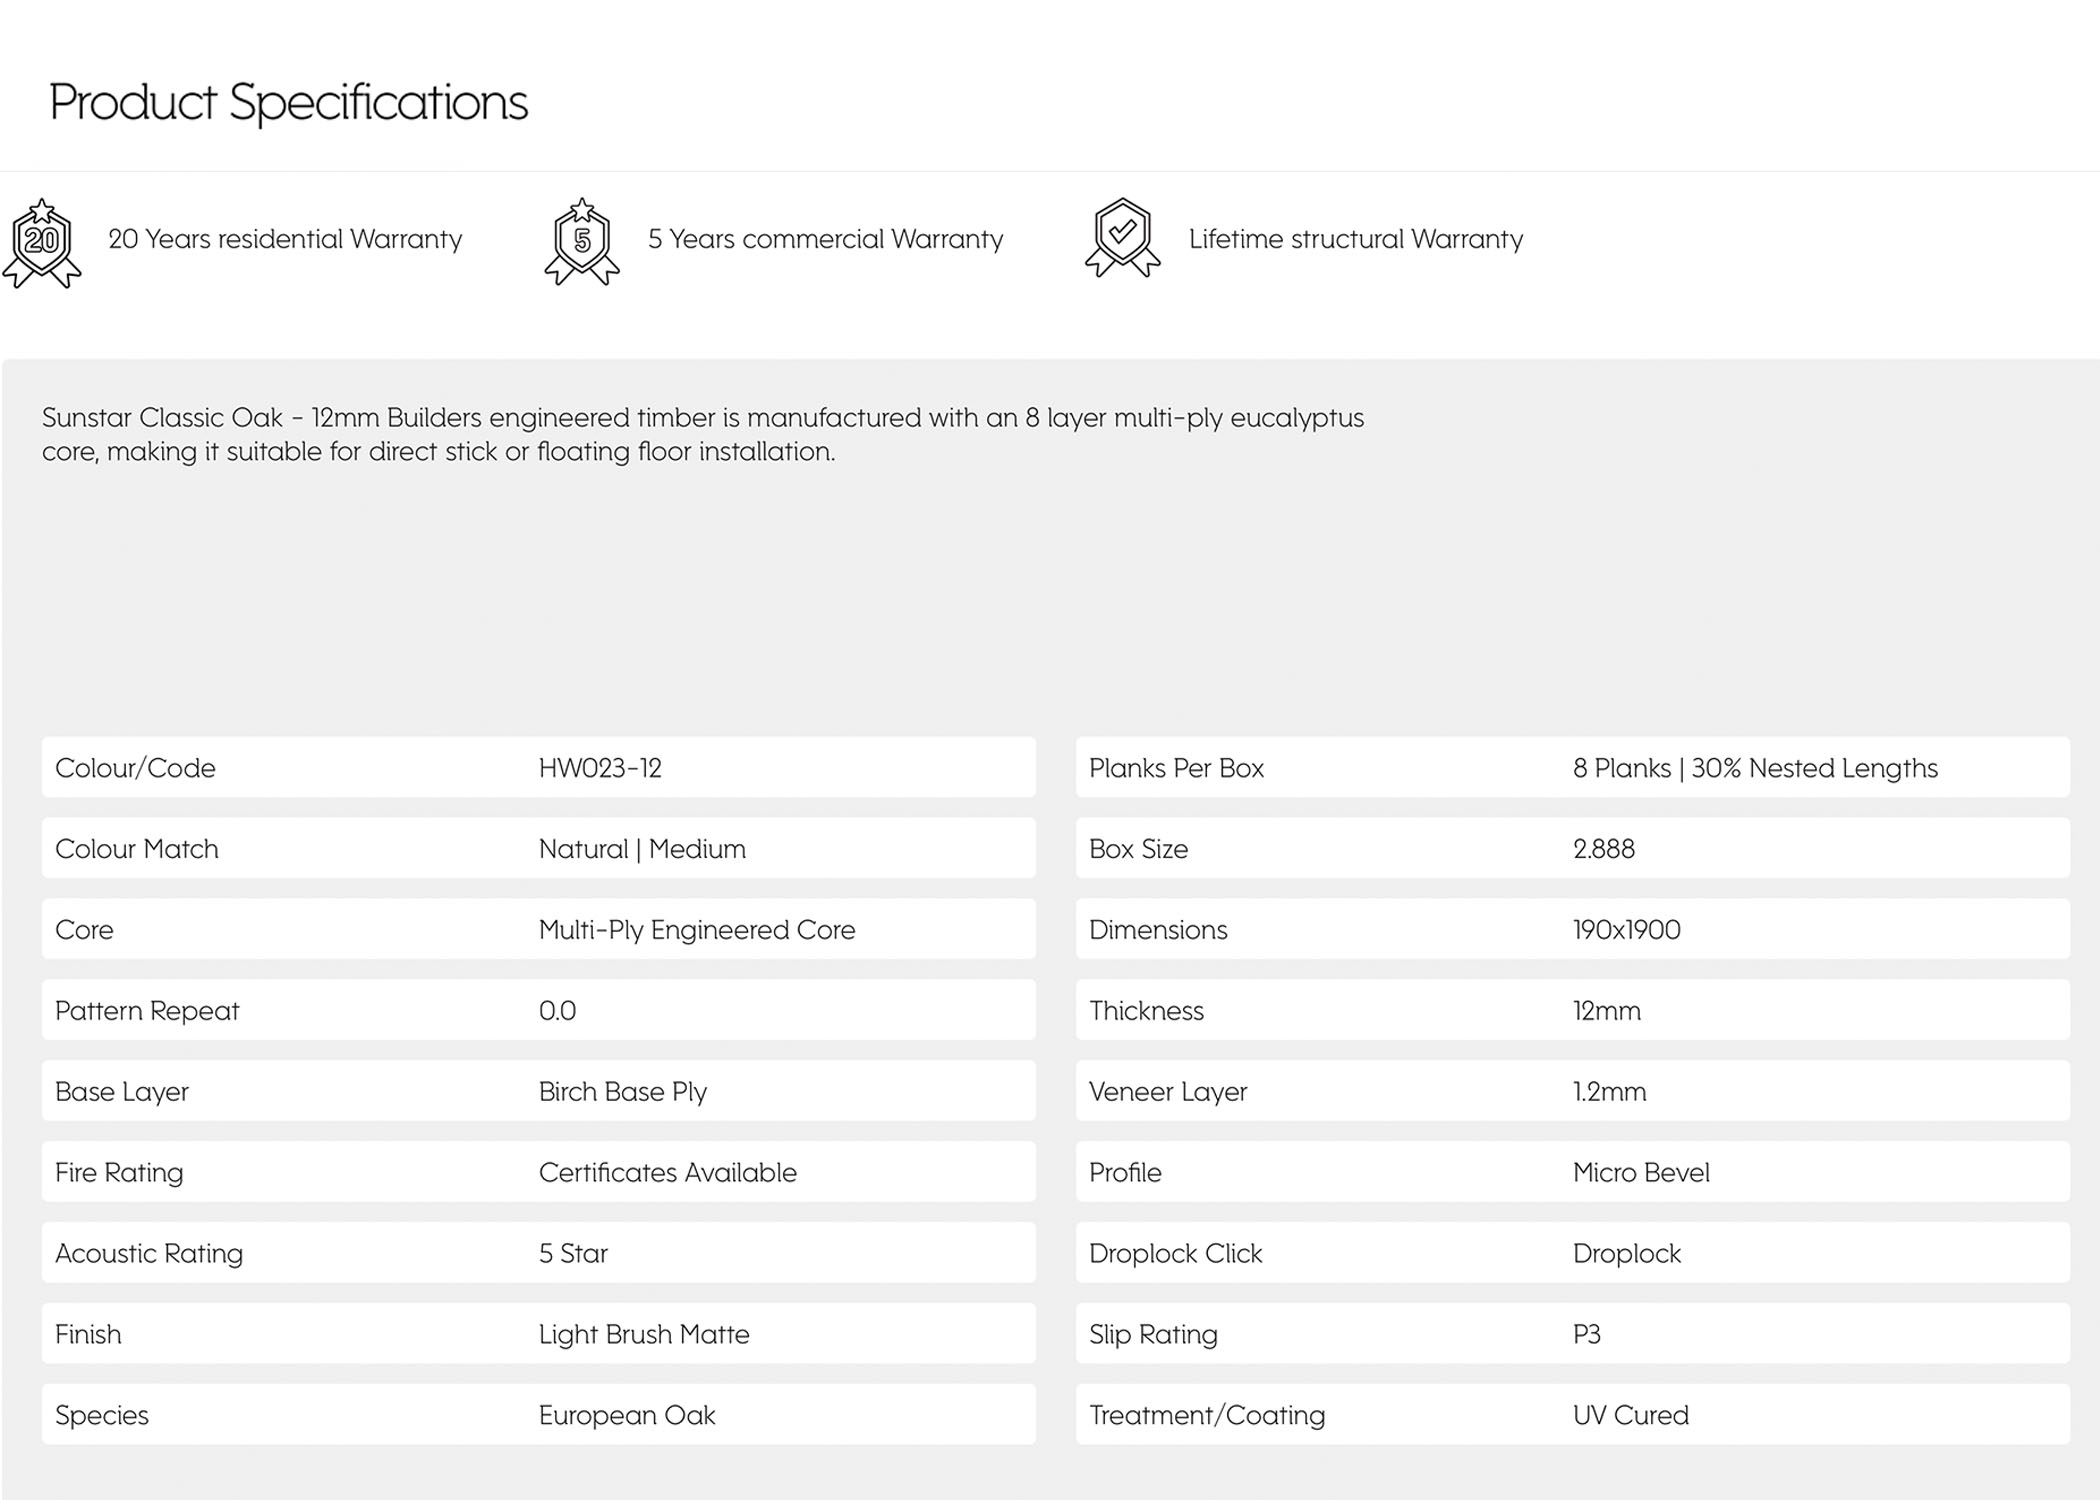Click the 'Box Size' label

[1138, 849]
